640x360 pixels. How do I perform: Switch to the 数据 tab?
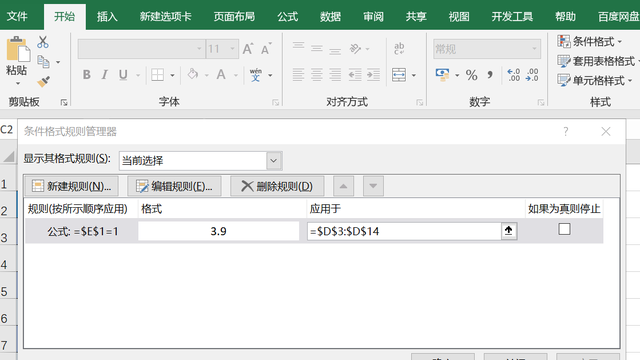[330, 16]
